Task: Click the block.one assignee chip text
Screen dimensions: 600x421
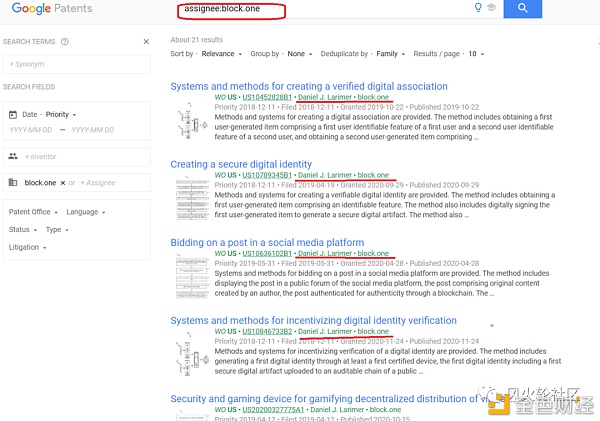Action: tap(40, 183)
